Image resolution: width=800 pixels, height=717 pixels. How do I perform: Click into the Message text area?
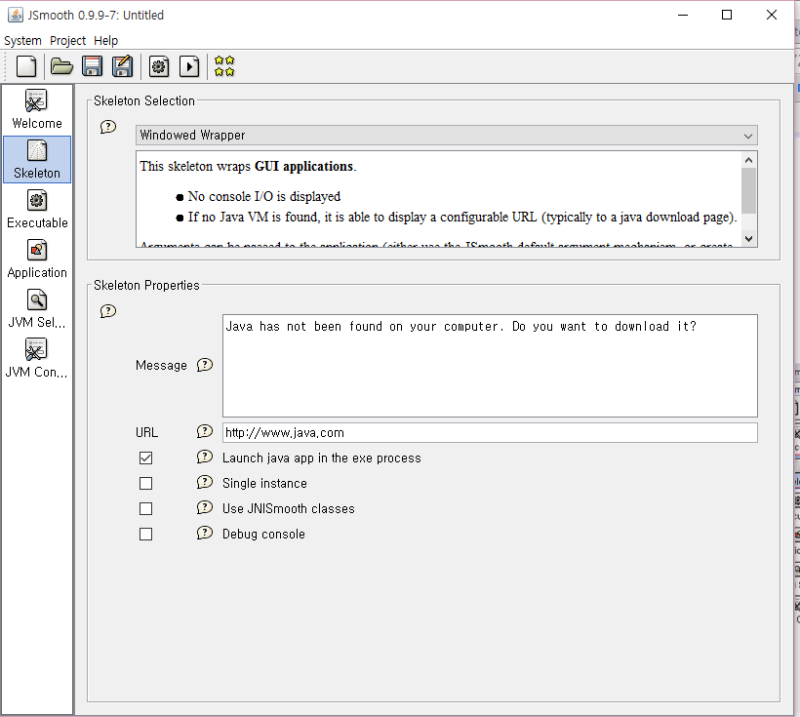(490, 365)
